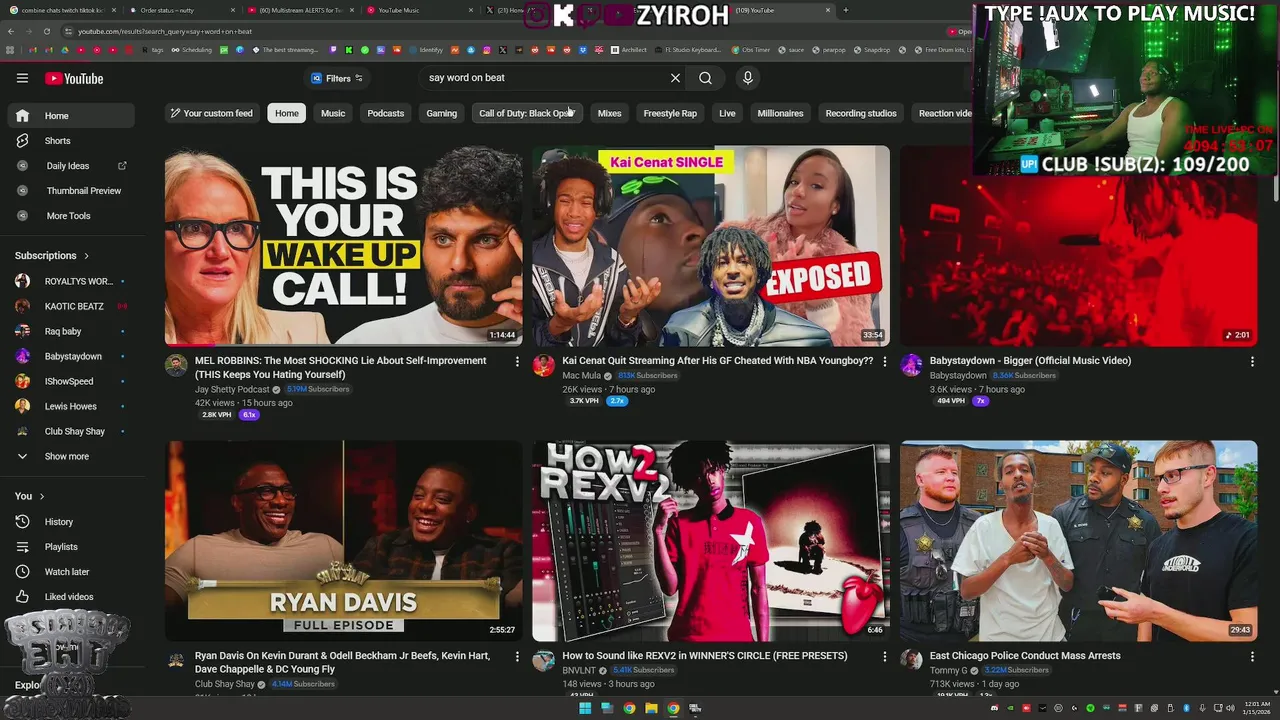Open the Ryan Davis full episode thumbnail
Image resolution: width=1280 pixels, height=720 pixels.
(343, 540)
